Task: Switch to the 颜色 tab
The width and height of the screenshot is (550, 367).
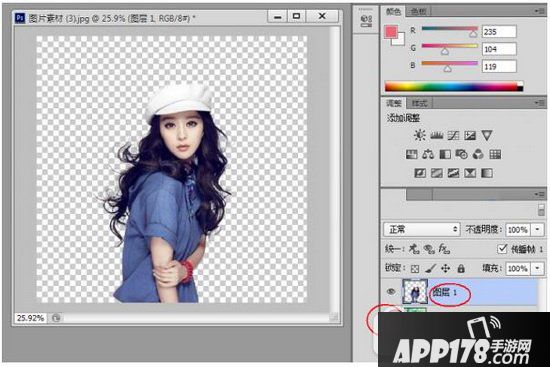Action: pos(393,12)
